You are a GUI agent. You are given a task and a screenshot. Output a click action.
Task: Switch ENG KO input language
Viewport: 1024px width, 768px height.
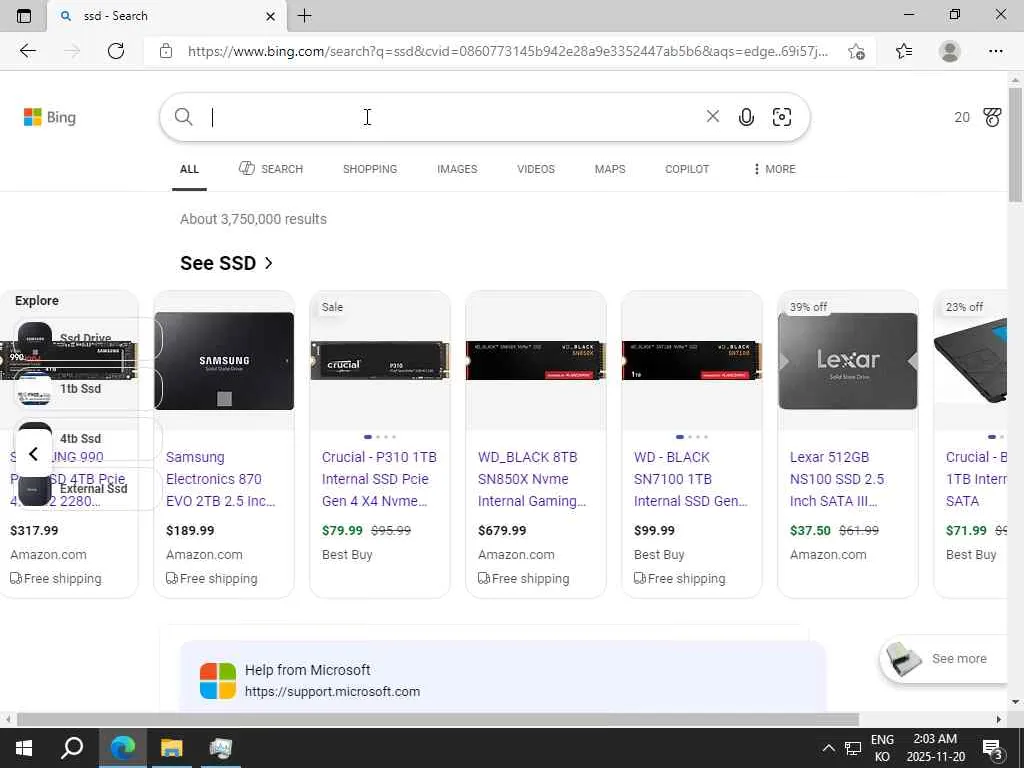point(882,748)
